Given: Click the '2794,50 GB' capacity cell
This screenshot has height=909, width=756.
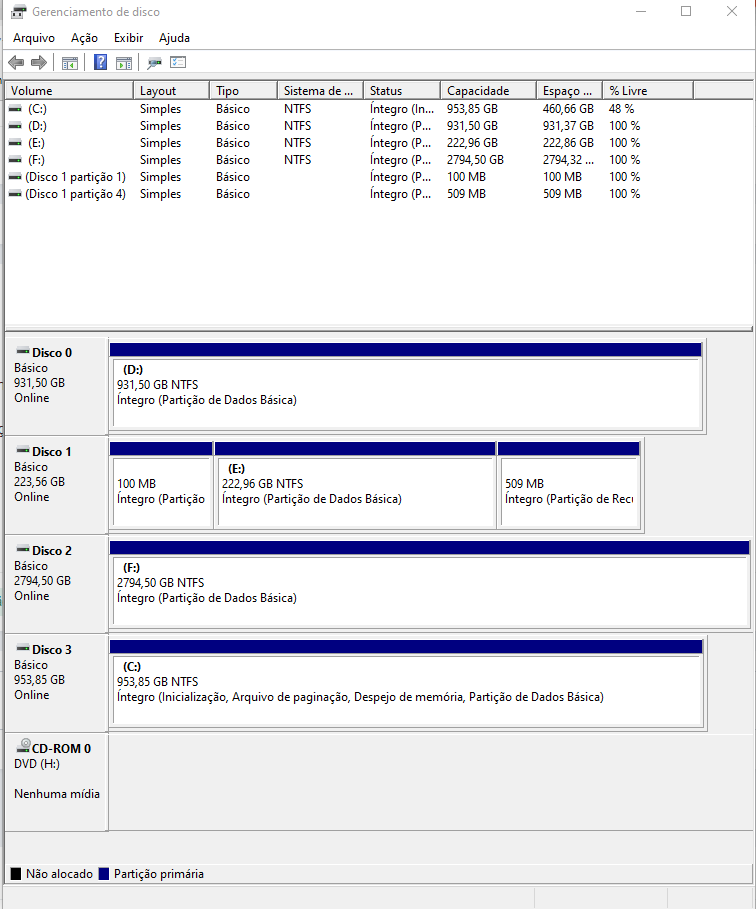Looking at the screenshot, I should [475, 159].
